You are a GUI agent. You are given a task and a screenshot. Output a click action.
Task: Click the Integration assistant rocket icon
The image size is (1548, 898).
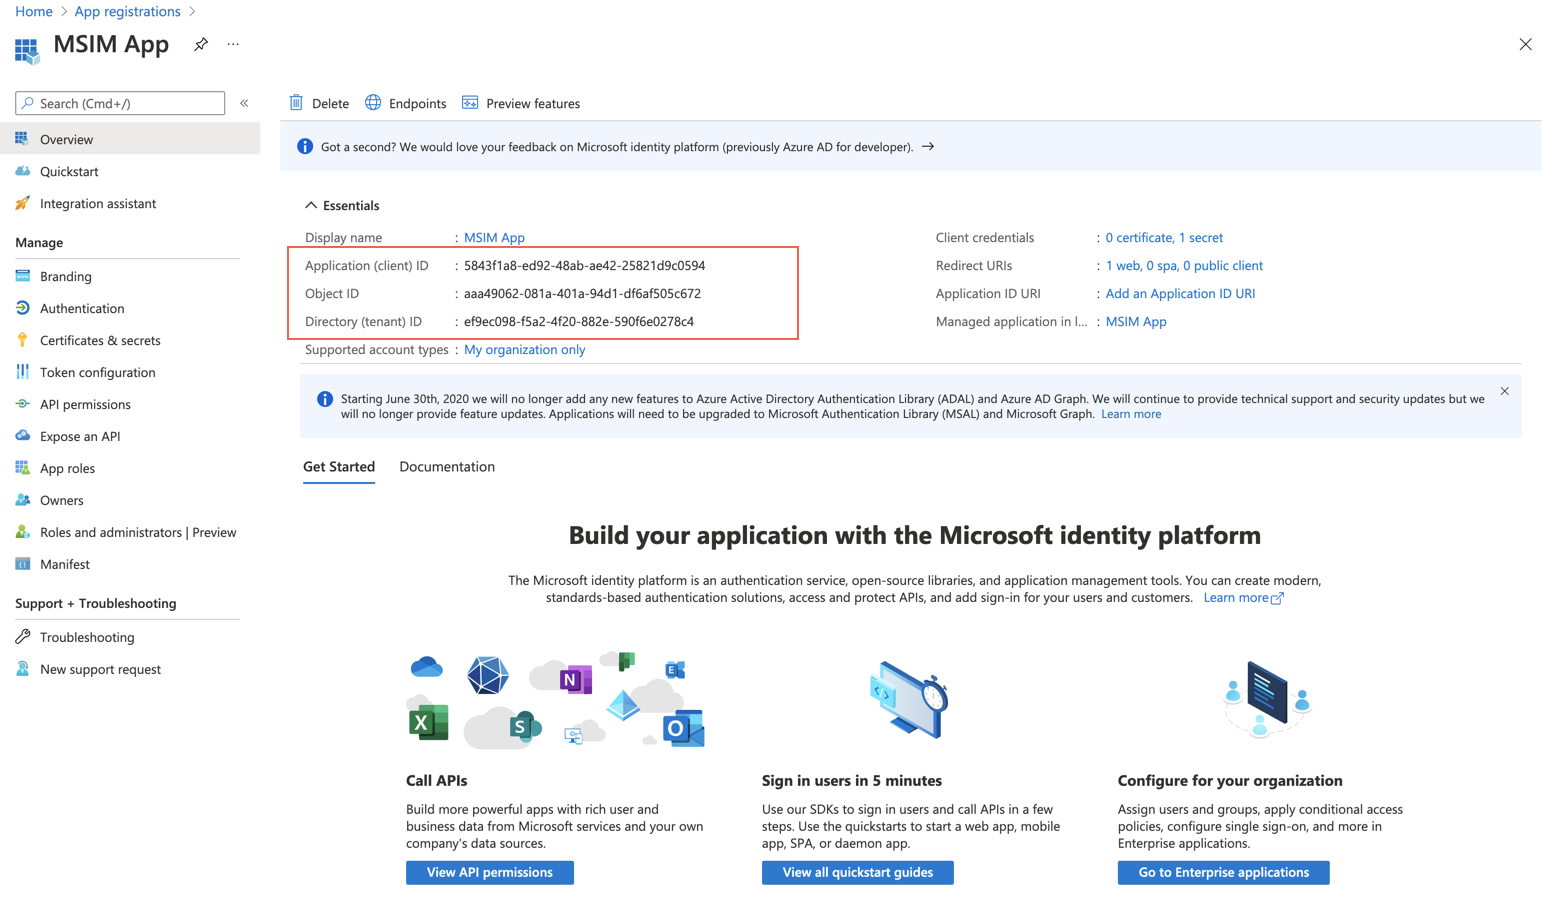click(22, 203)
